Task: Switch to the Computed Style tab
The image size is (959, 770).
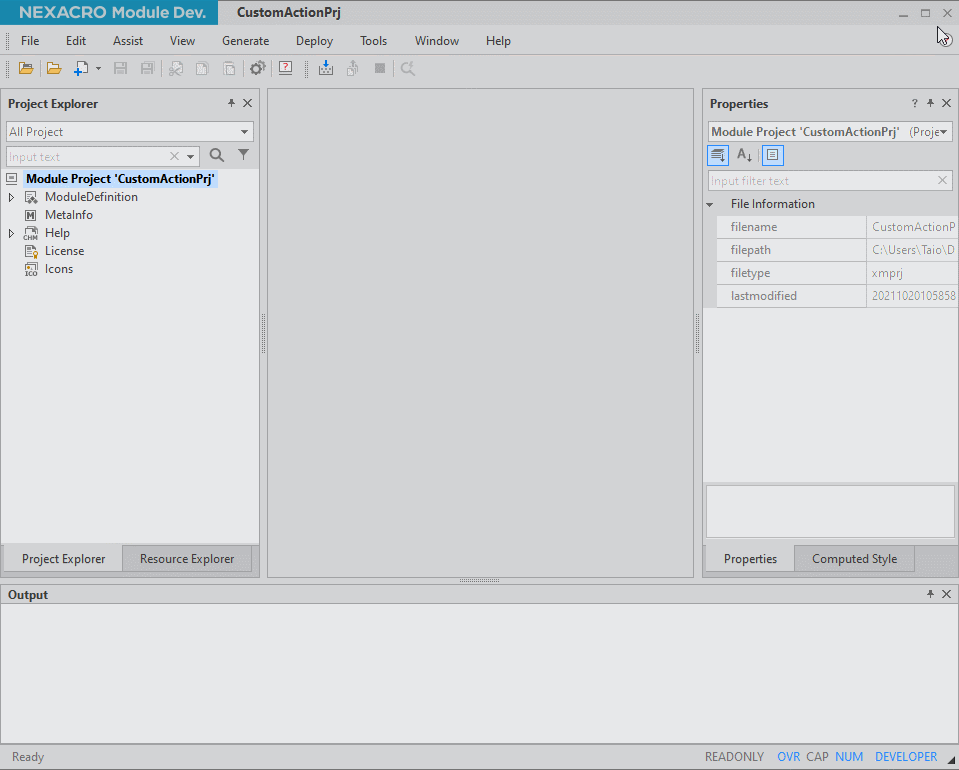Action: 854,559
